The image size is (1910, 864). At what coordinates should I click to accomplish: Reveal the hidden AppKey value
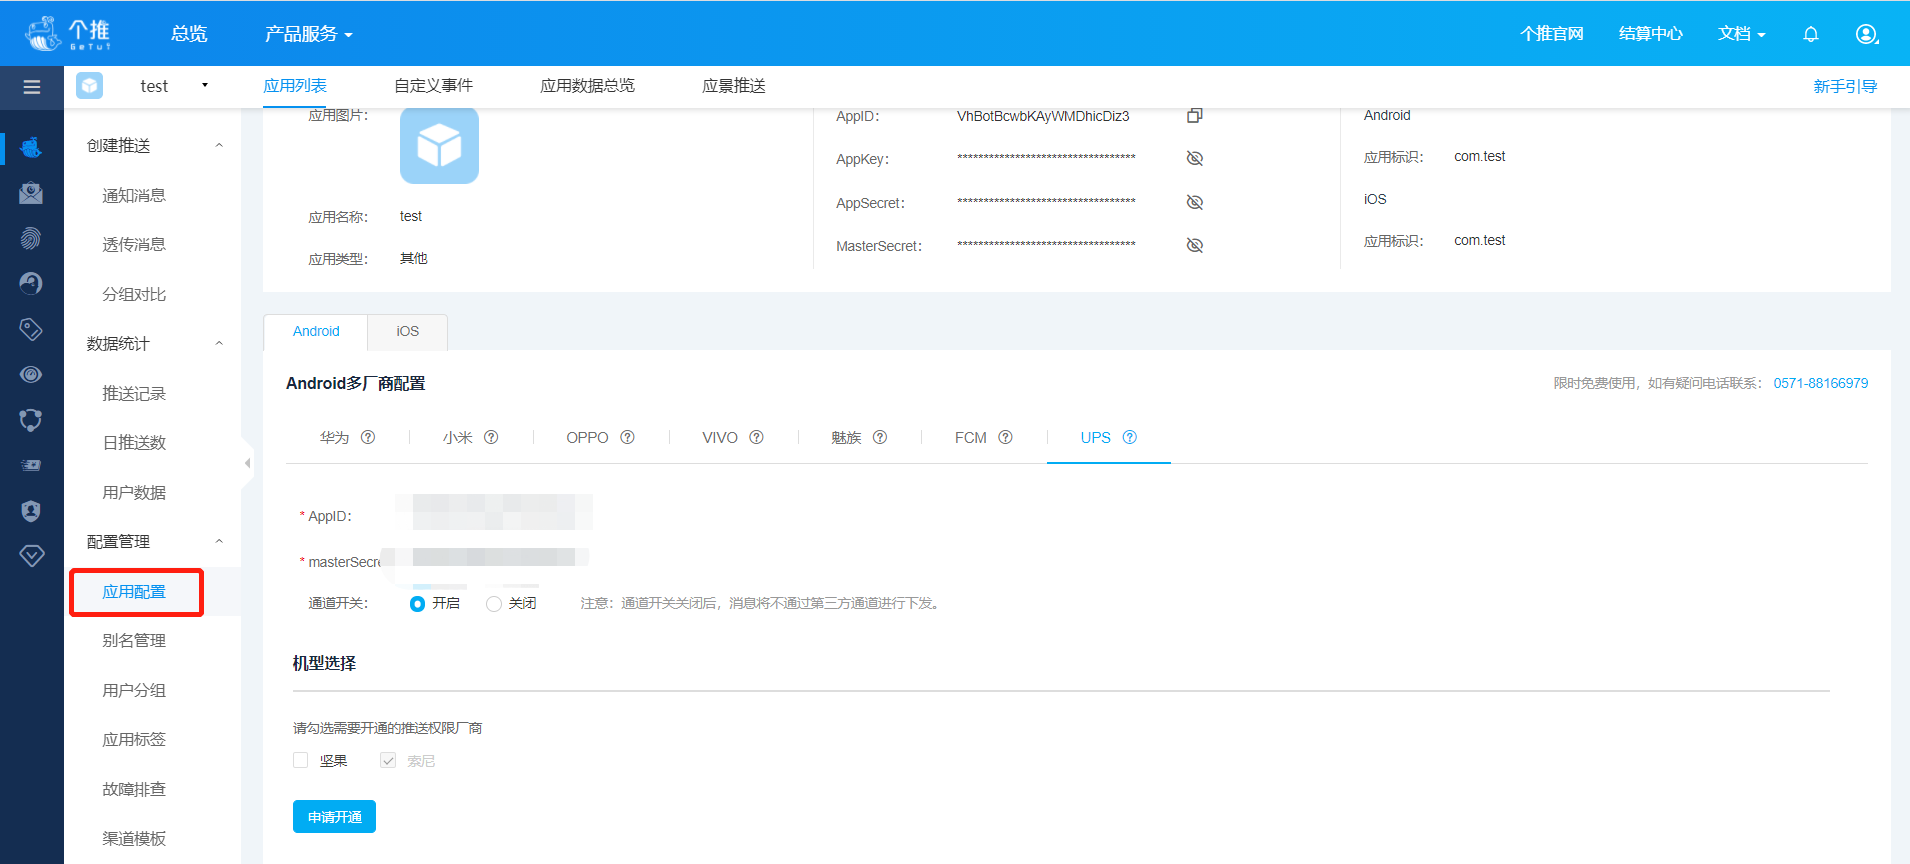tap(1194, 159)
